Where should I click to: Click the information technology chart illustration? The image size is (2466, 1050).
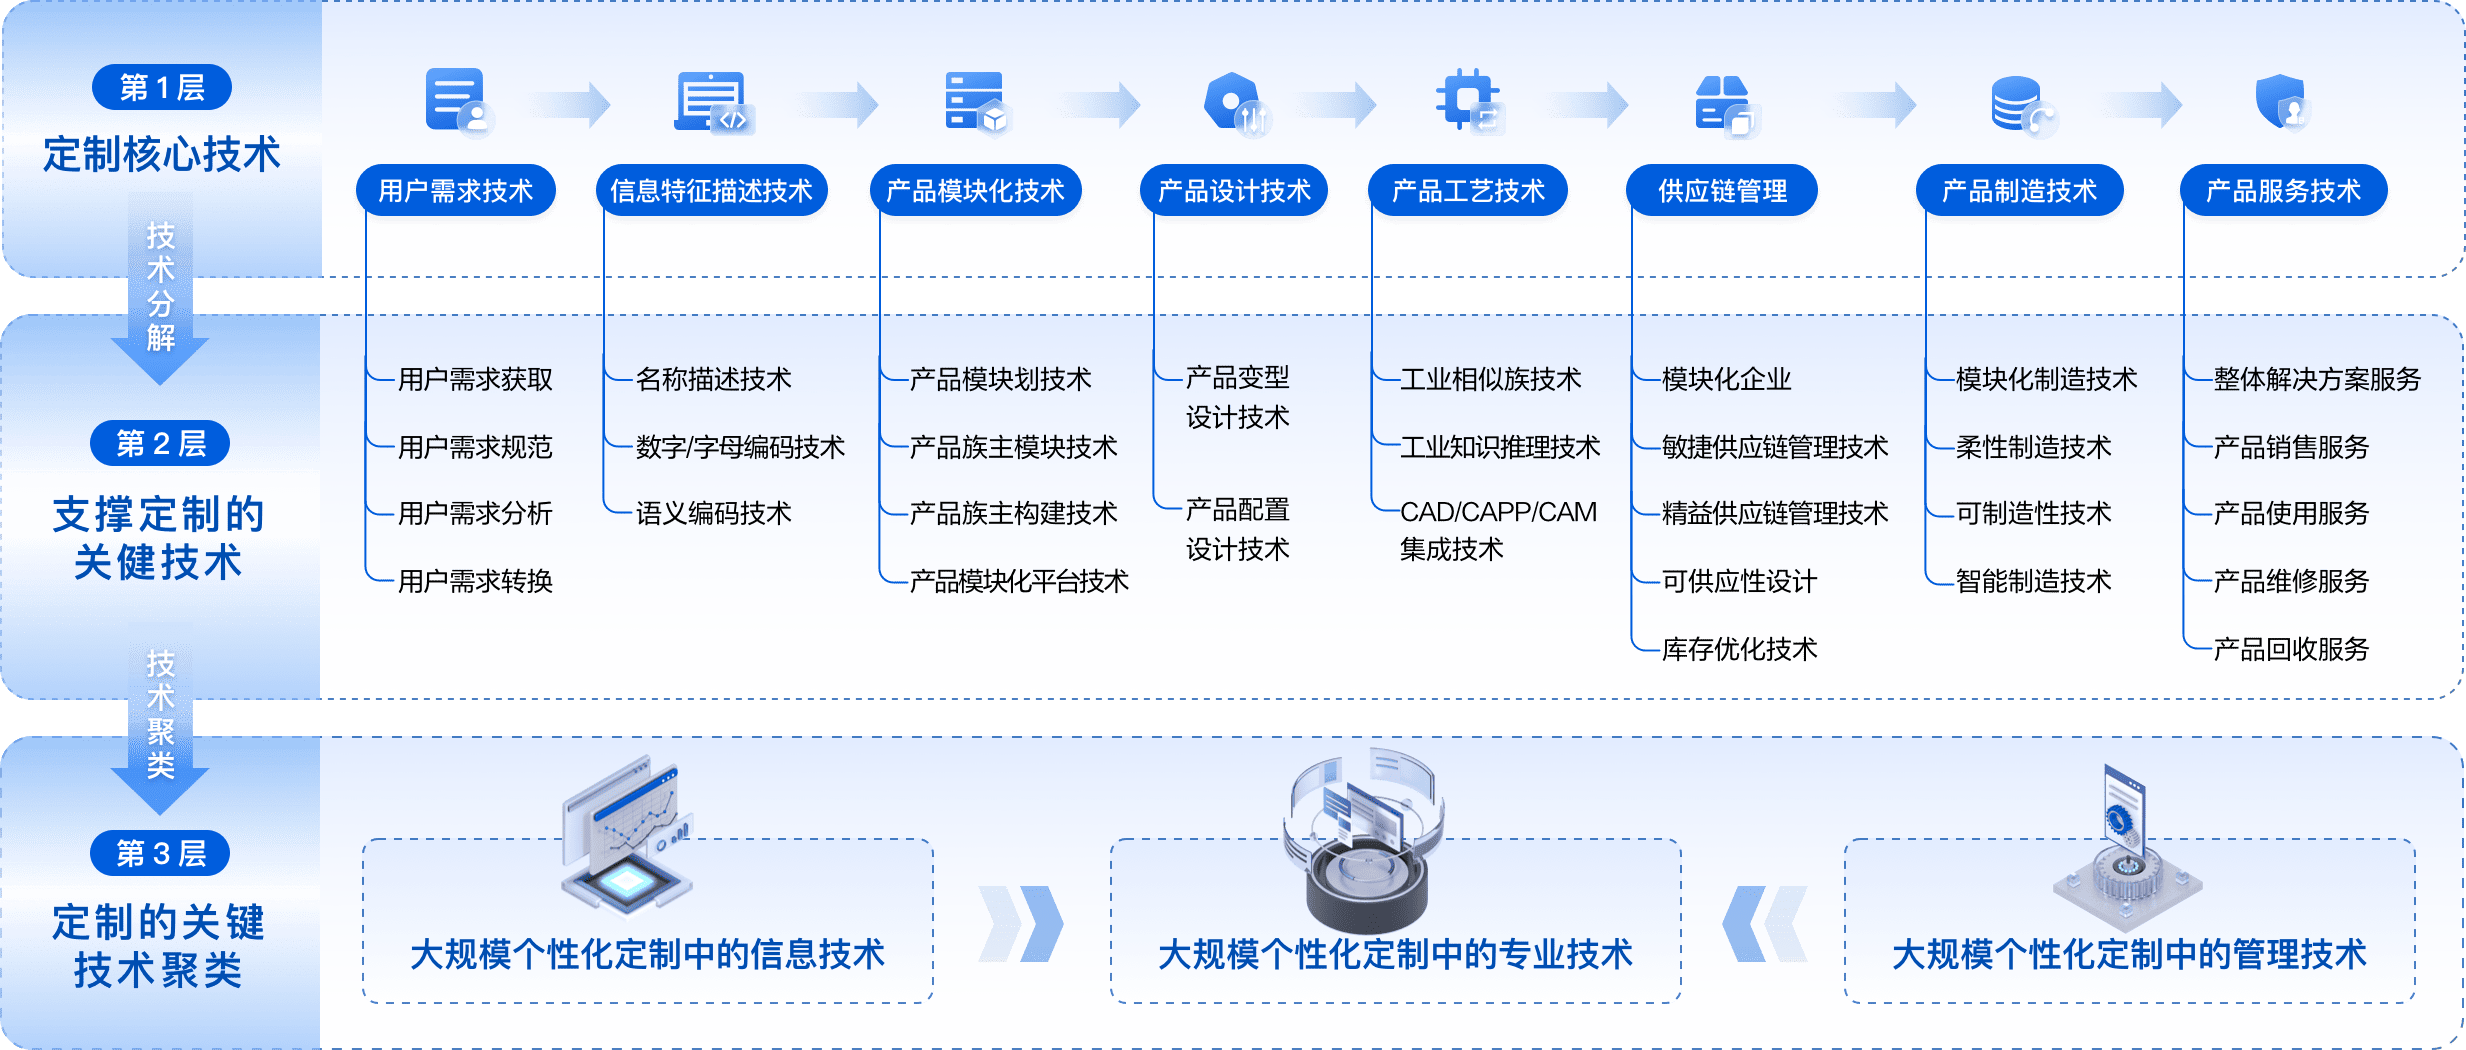pyautogui.click(x=627, y=834)
